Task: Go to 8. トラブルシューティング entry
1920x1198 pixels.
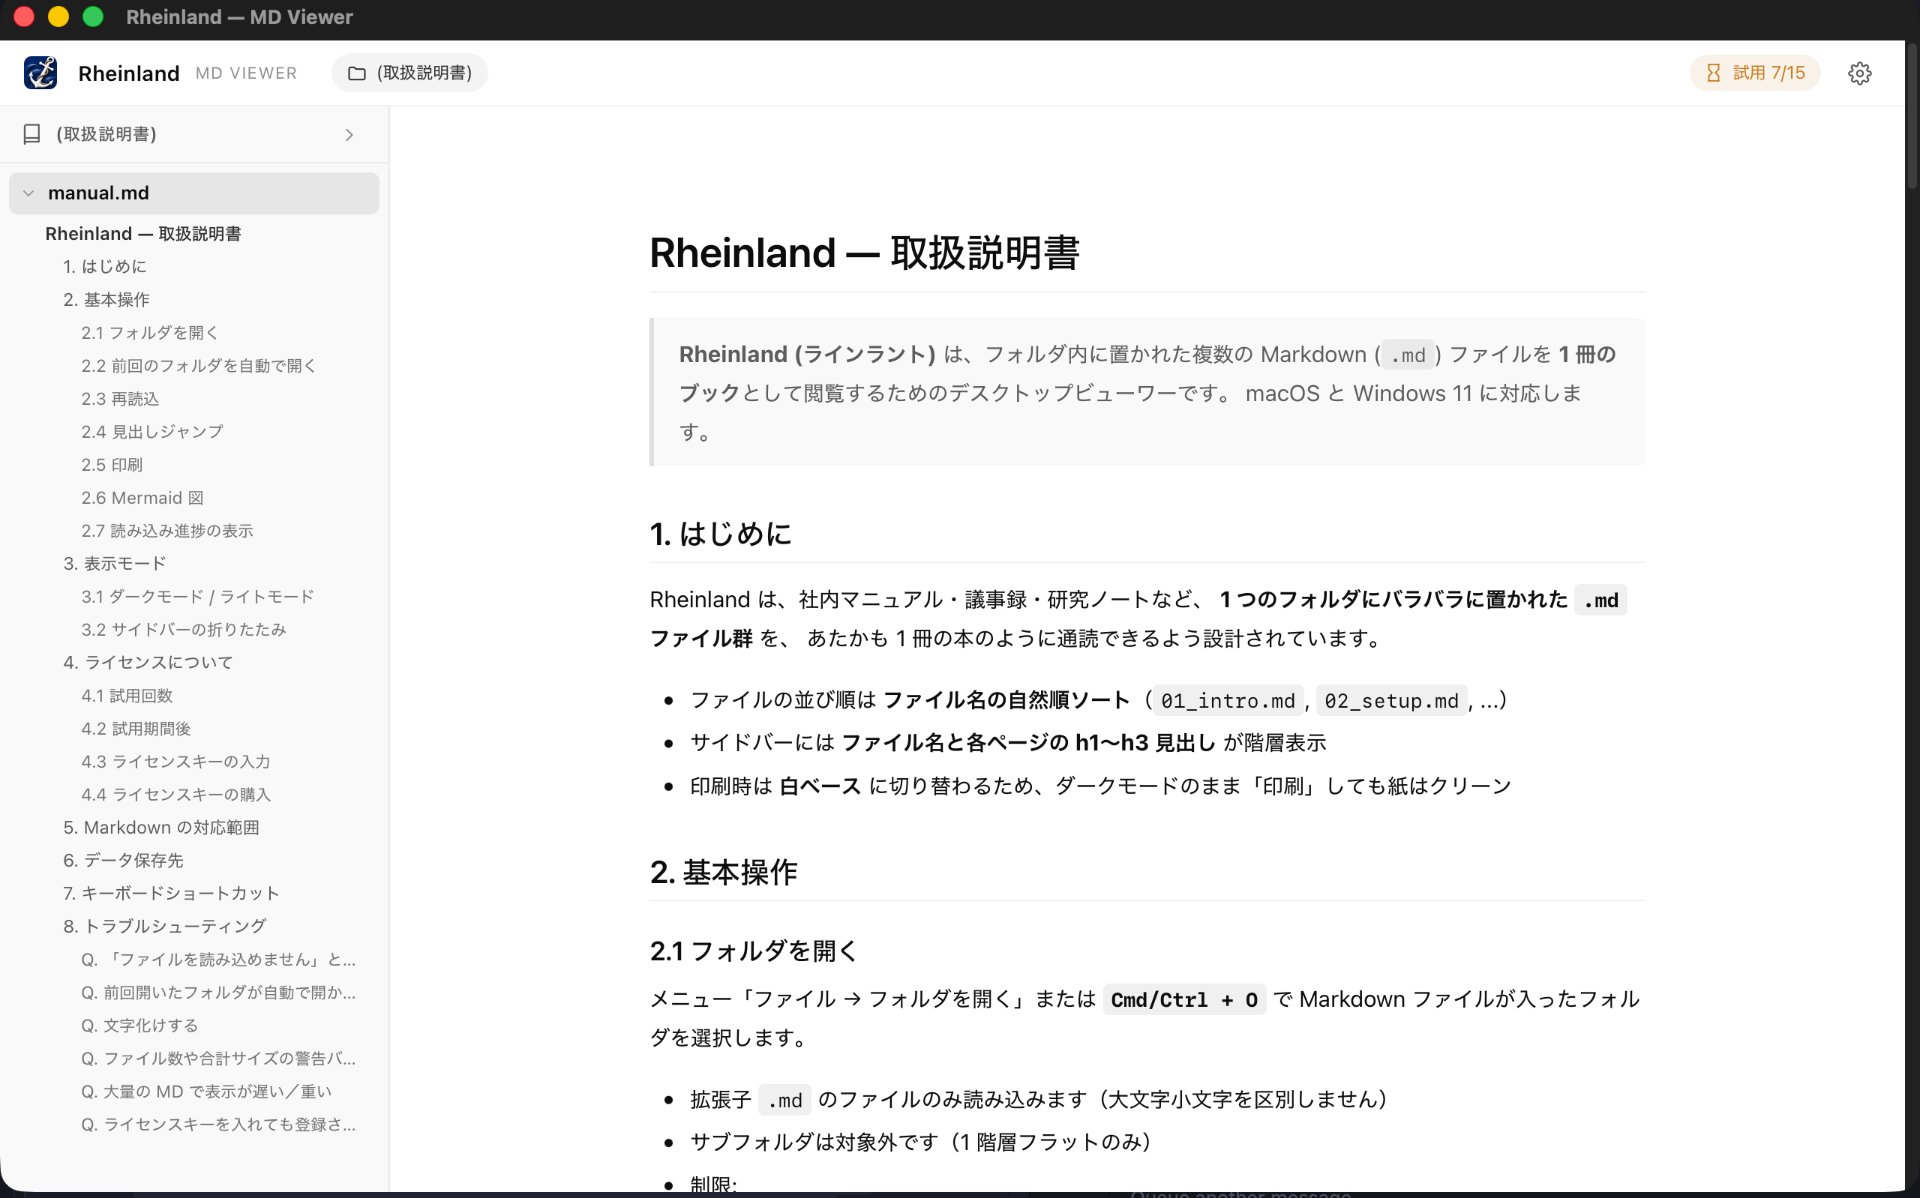Action: tap(164, 926)
